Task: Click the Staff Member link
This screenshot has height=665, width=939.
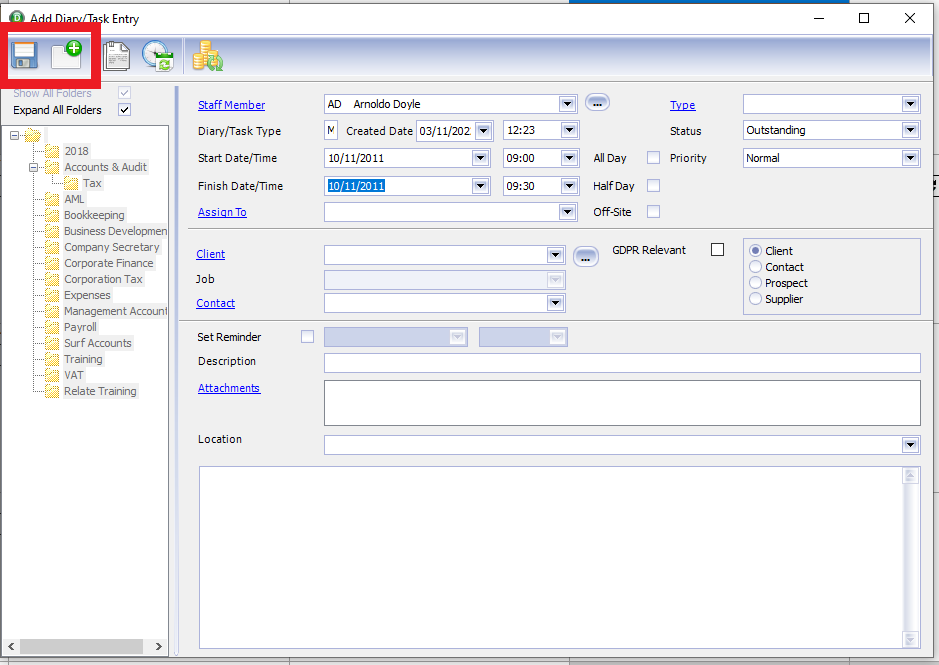Action: [231, 105]
